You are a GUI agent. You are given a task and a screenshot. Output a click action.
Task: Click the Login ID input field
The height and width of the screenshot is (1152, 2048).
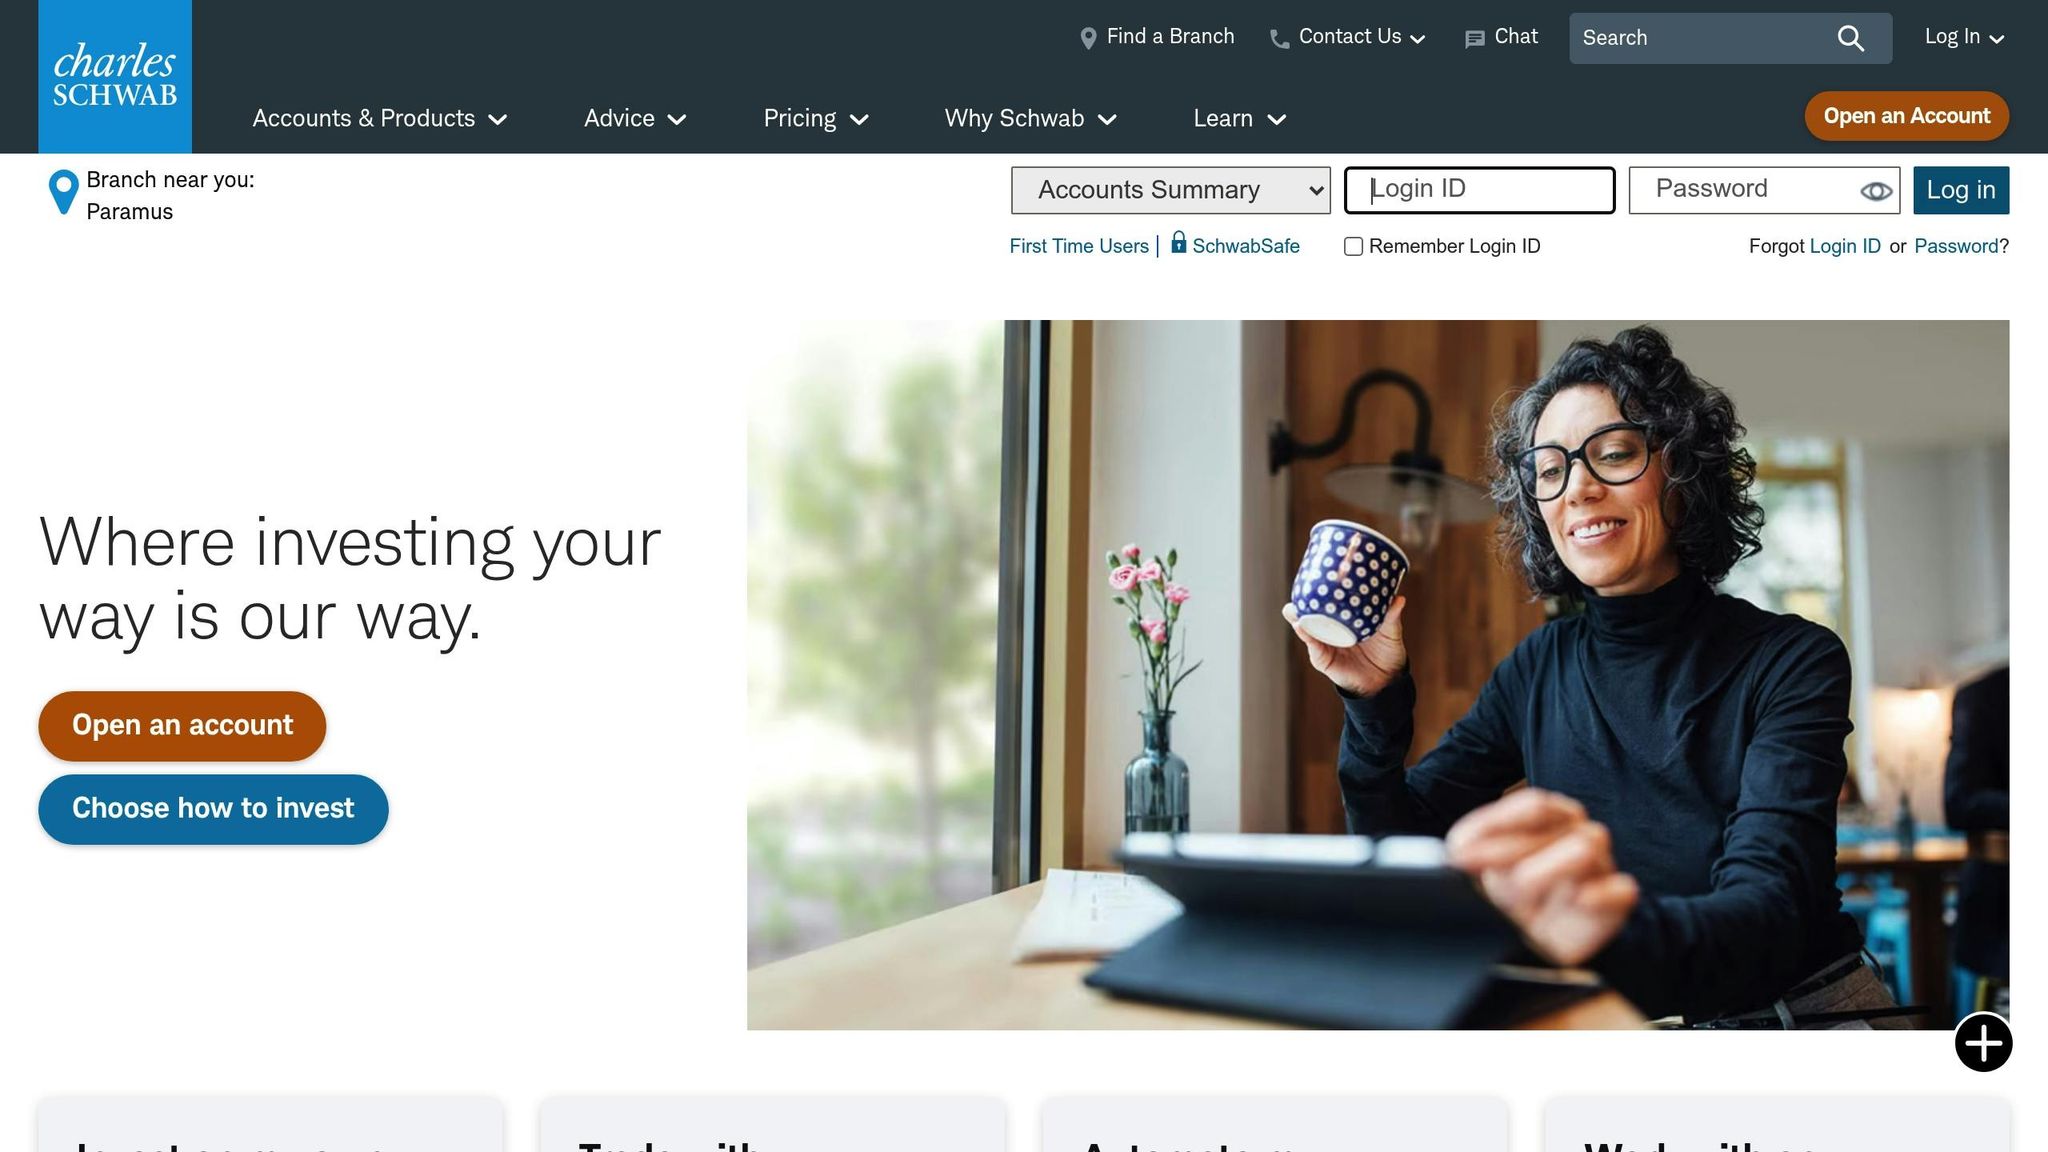[1479, 190]
